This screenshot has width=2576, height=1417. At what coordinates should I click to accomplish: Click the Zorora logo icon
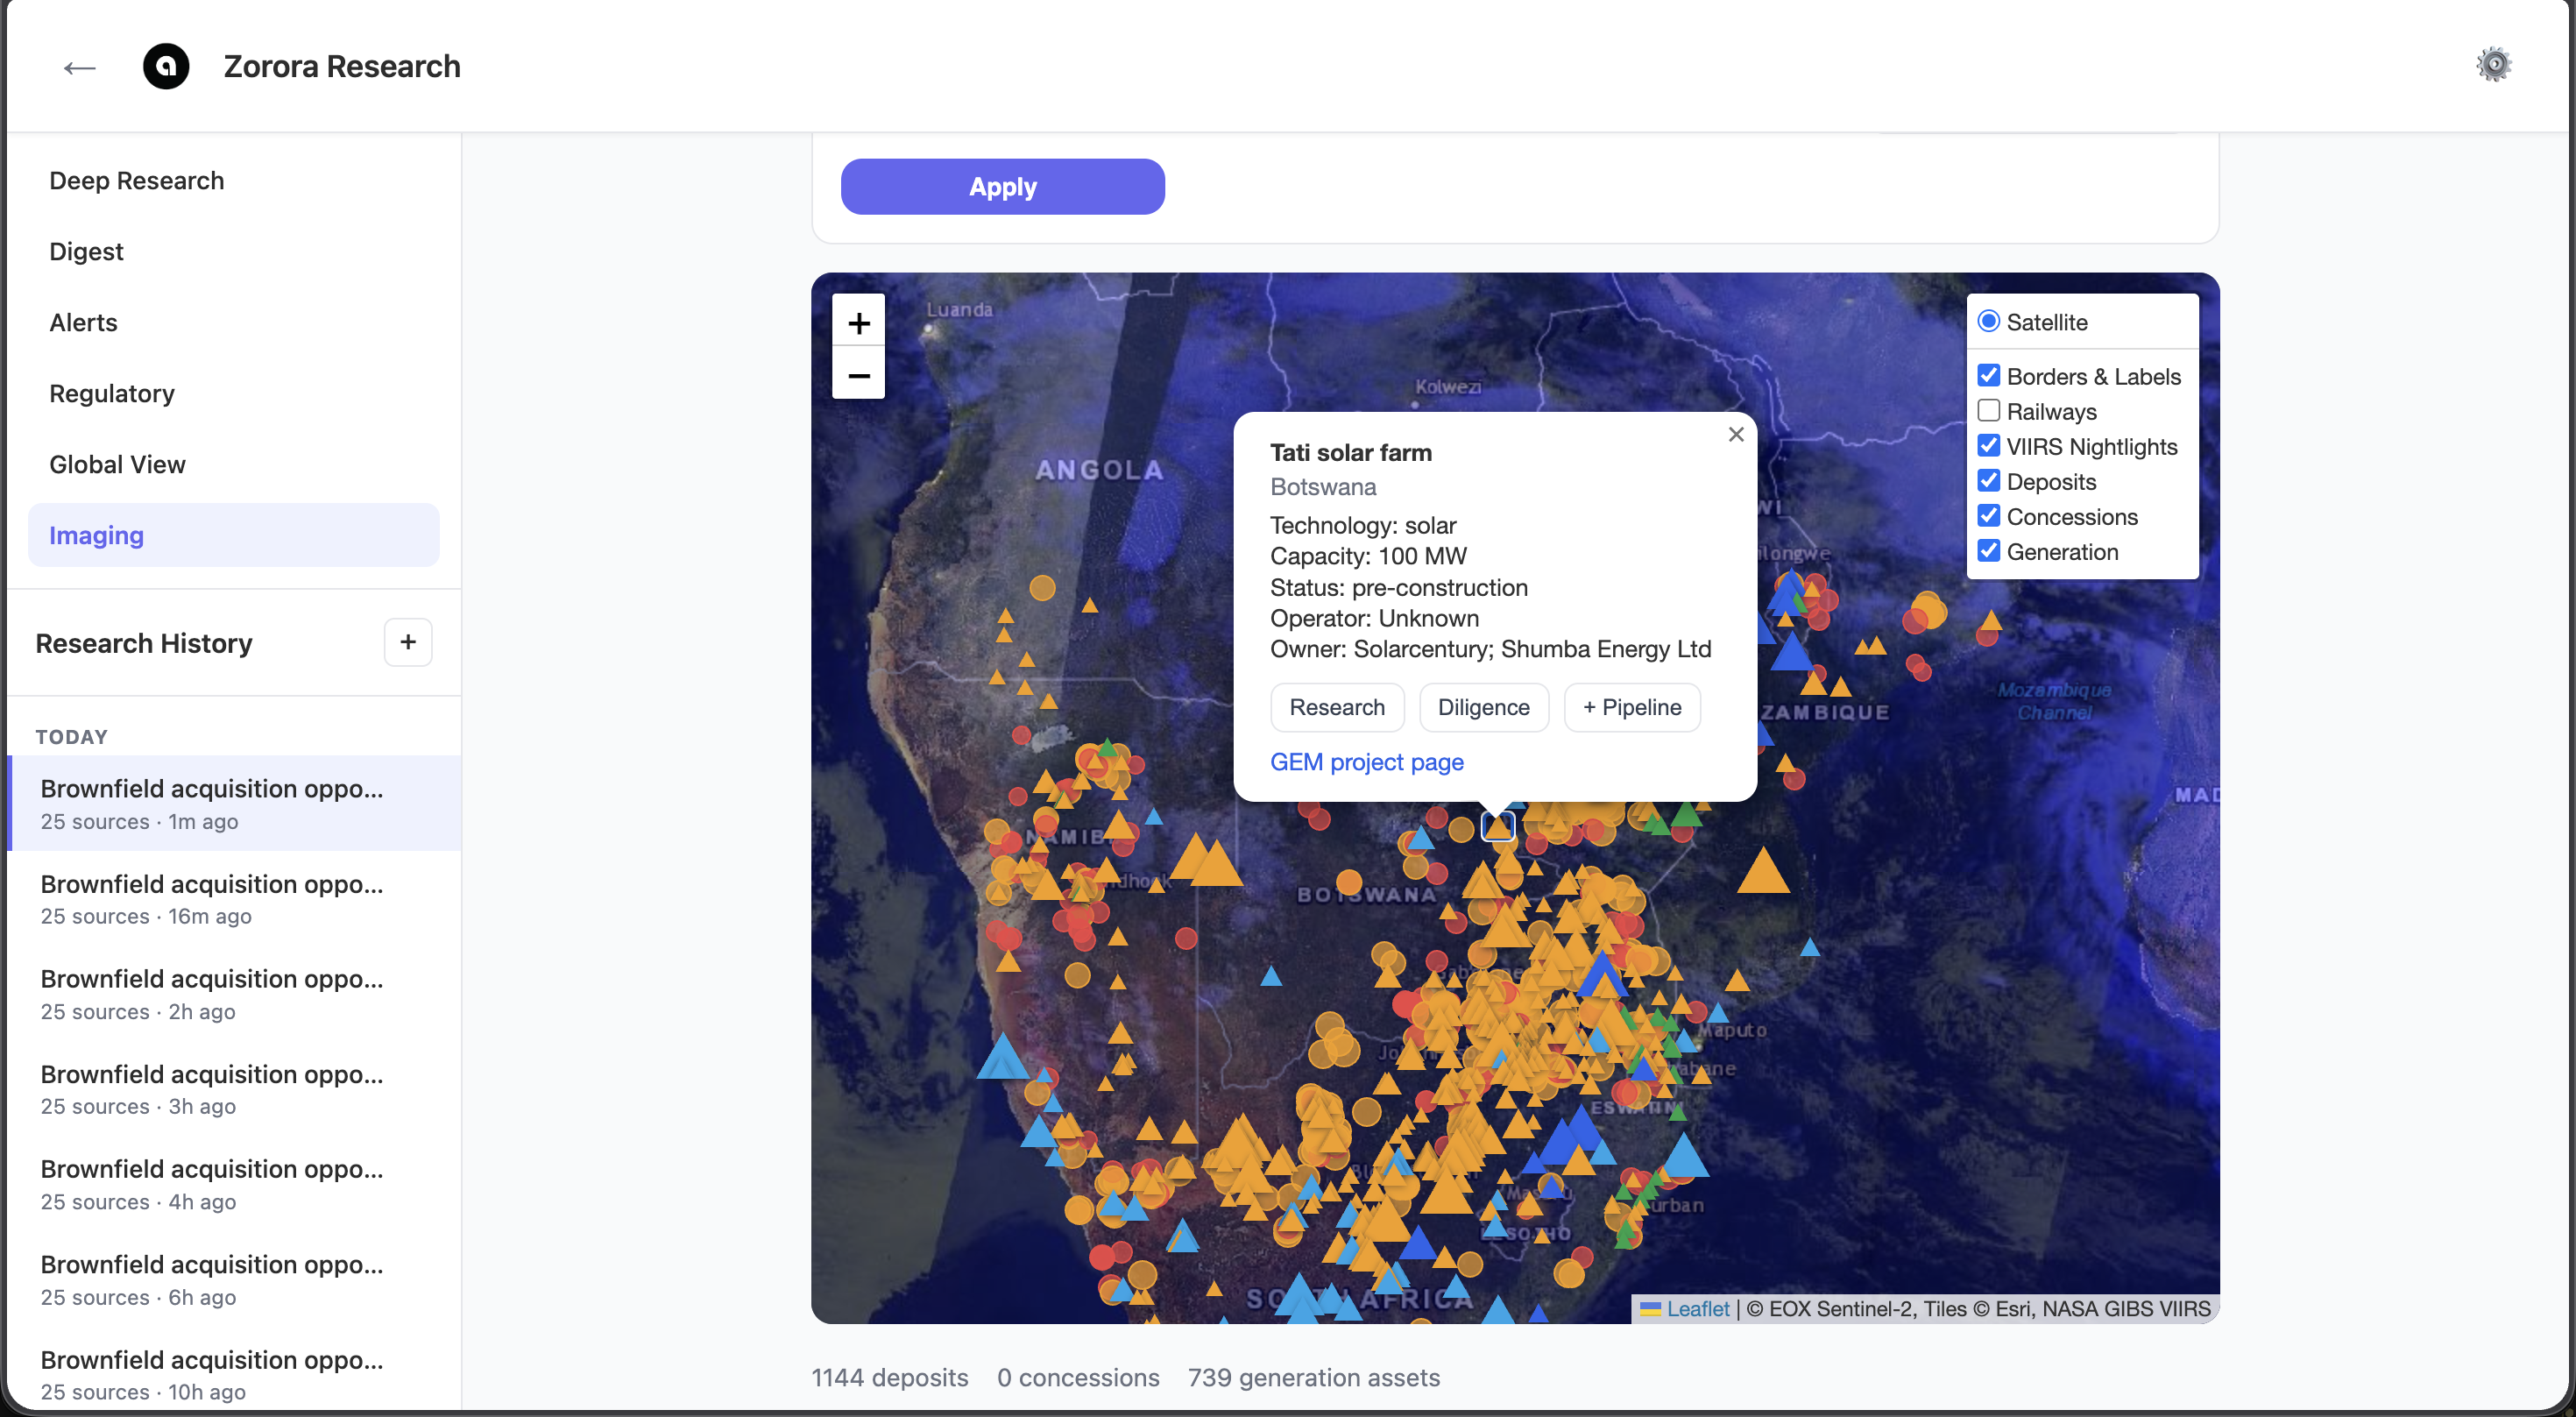(x=166, y=66)
